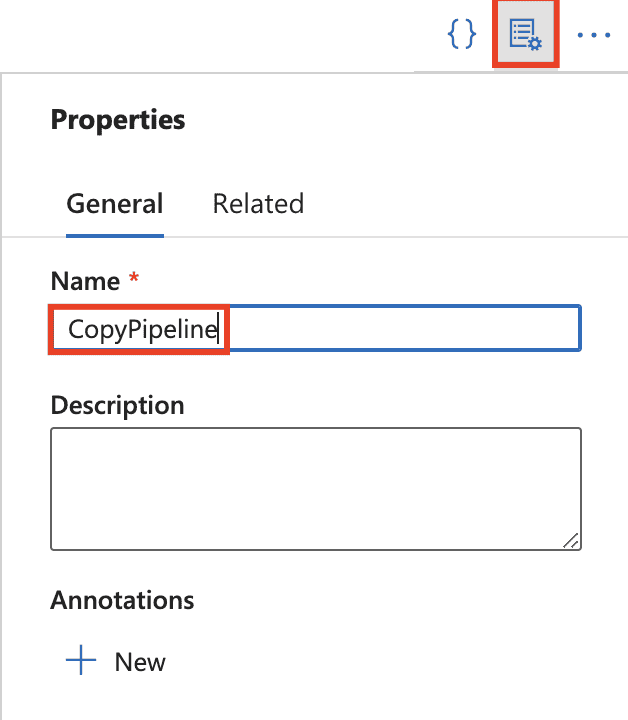This screenshot has width=628, height=720.
Task: Click empty toolbar area left of code icon
Action: (x=250, y=35)
